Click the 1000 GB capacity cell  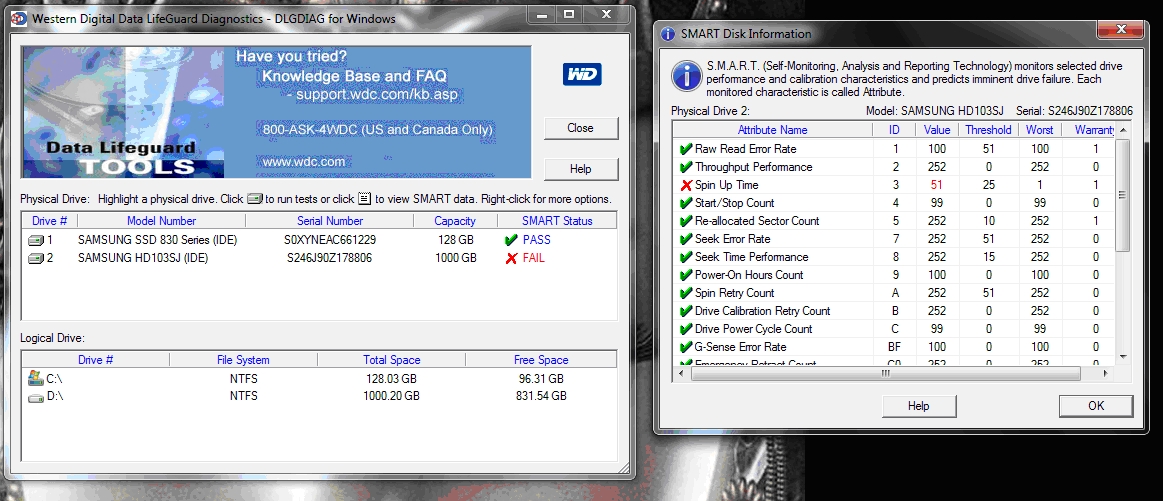(x=455, y=258)
